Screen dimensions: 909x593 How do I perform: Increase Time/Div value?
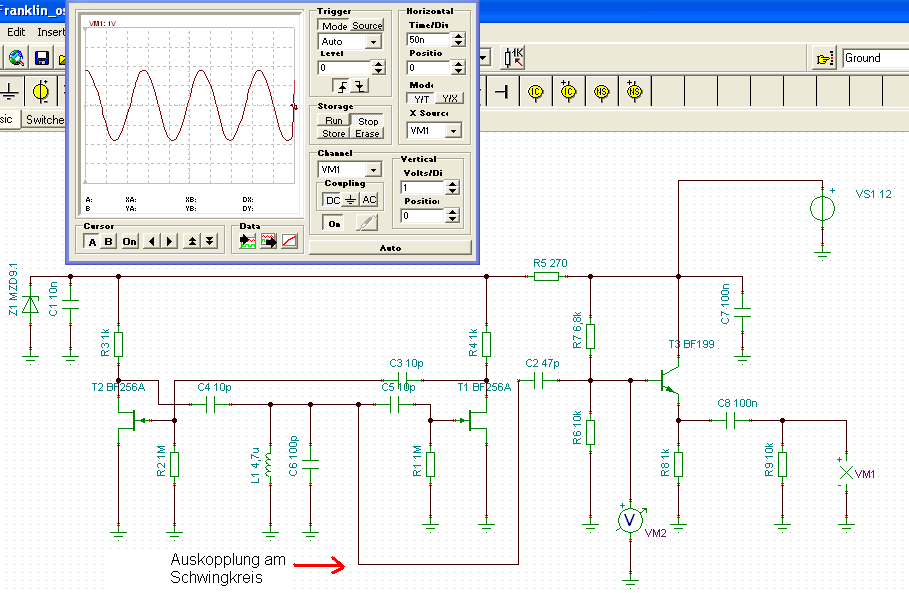click(459, 36)
